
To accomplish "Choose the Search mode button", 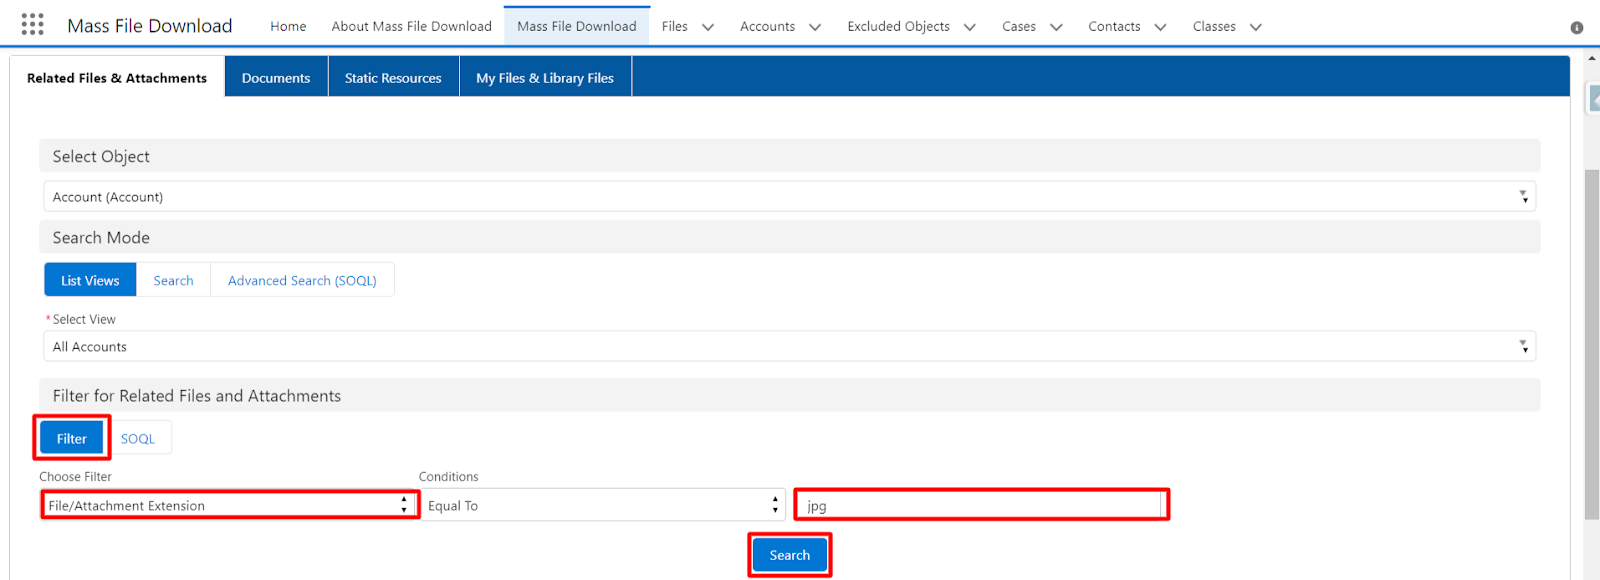I will tap(173, 280).
